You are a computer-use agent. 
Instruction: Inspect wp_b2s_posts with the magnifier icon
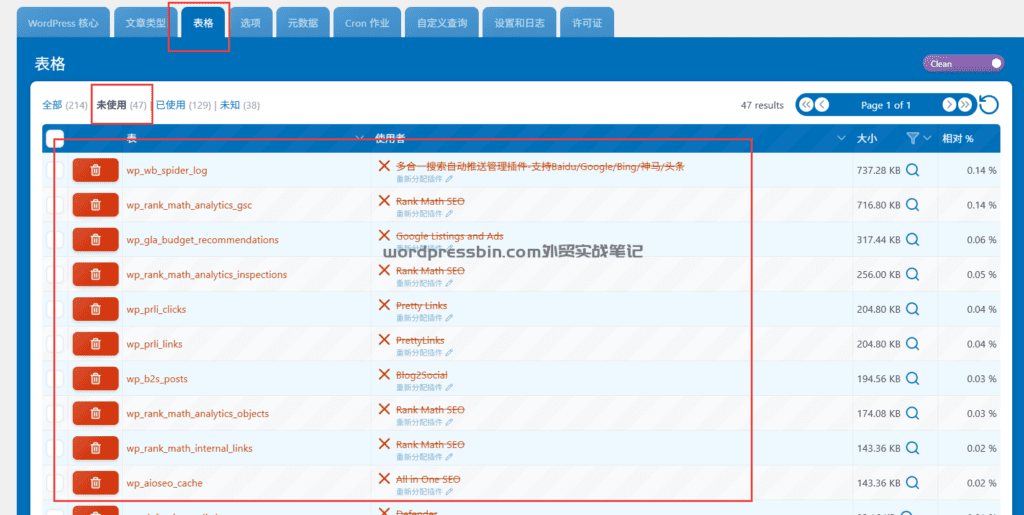click(913, 379)
